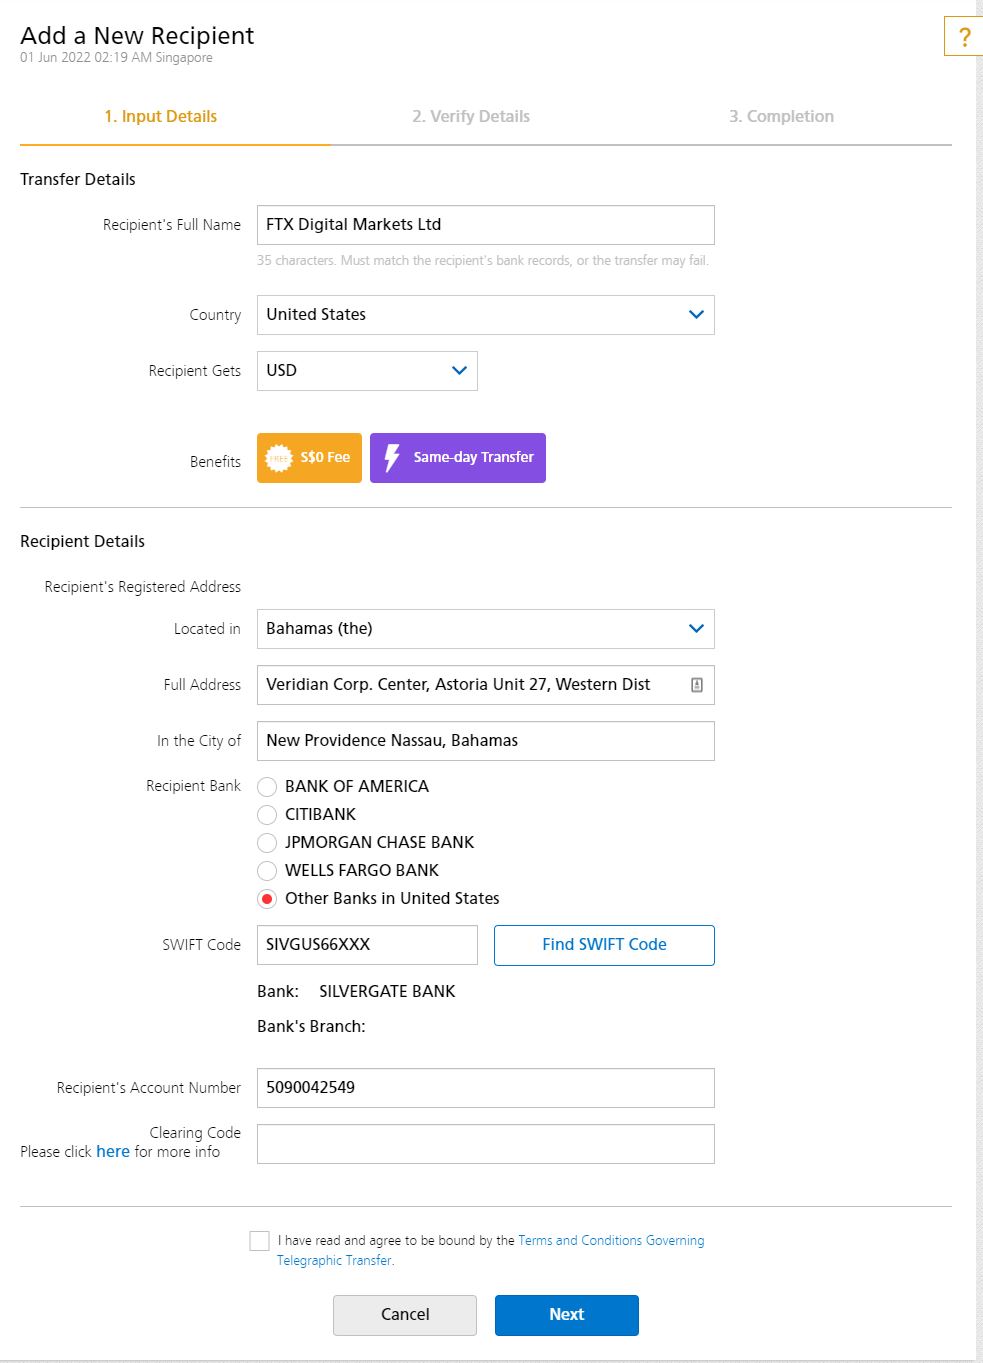Image resolution: width=983 pixels, height=1363 pixels.
Task: Click the Find SWIFT Code button
Action: tap(604, 945)
